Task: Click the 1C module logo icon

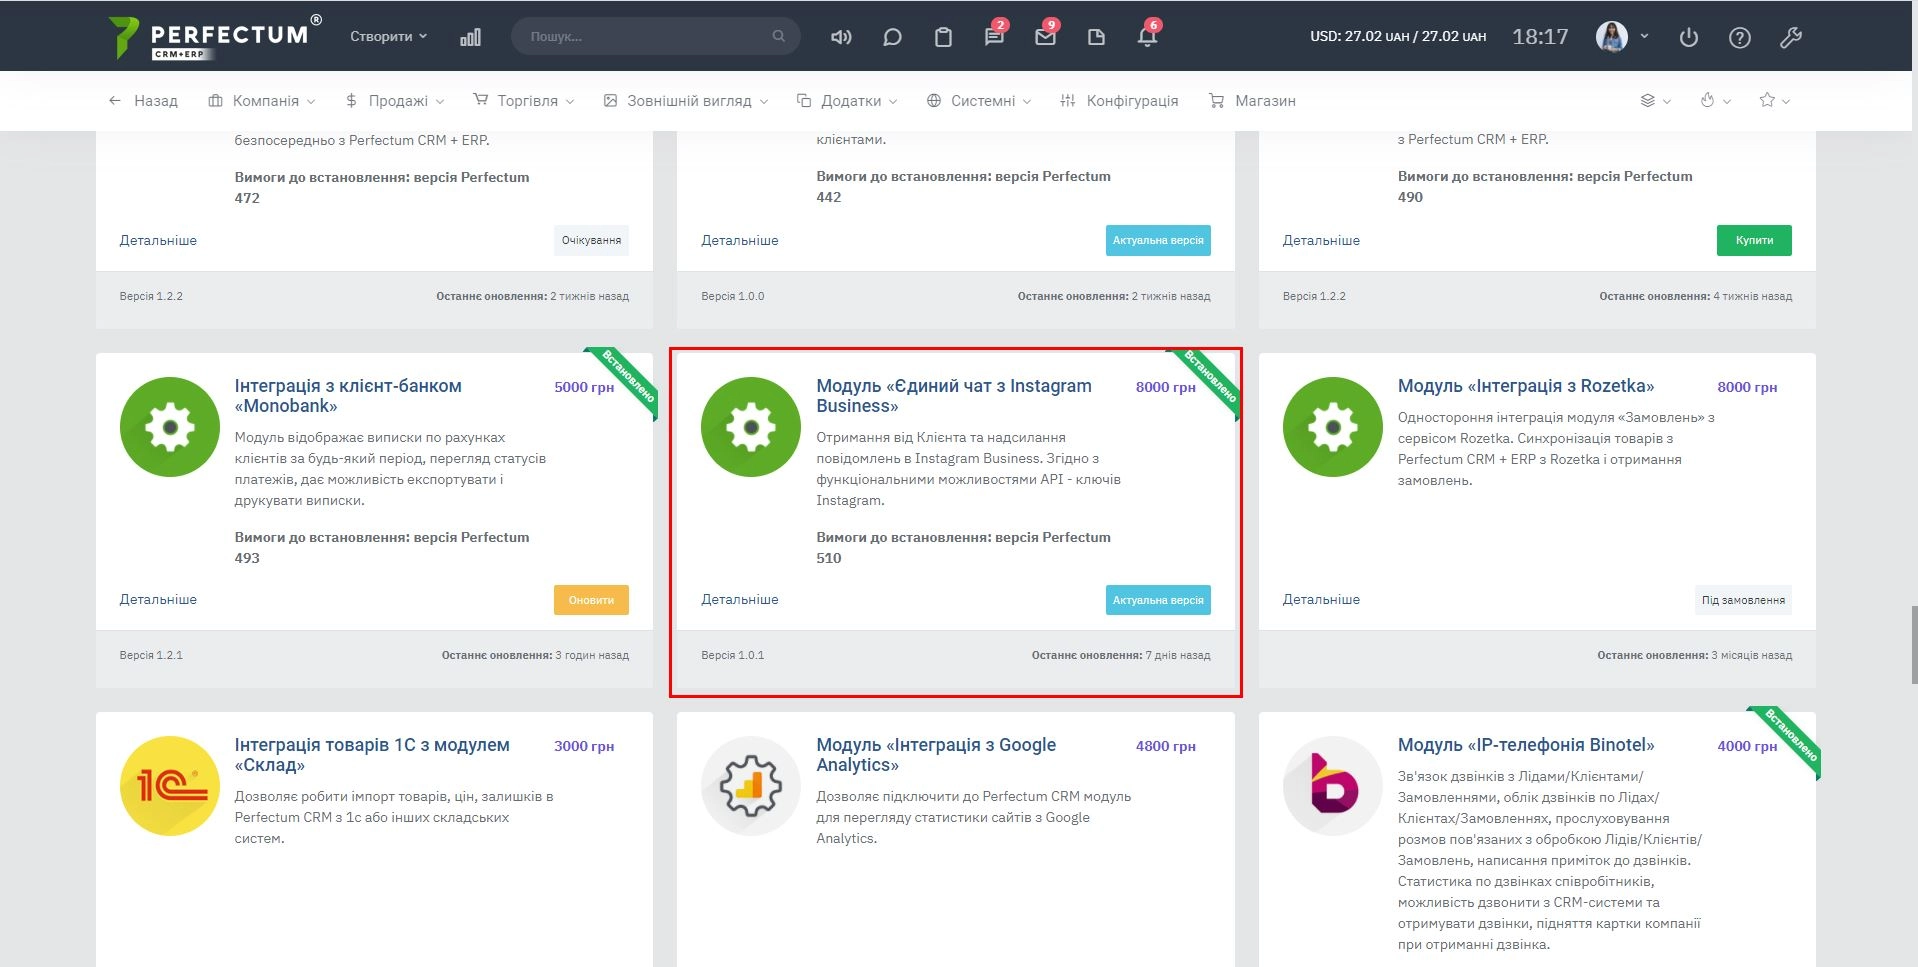Action: pyautogui.click(x=170, y=786)
